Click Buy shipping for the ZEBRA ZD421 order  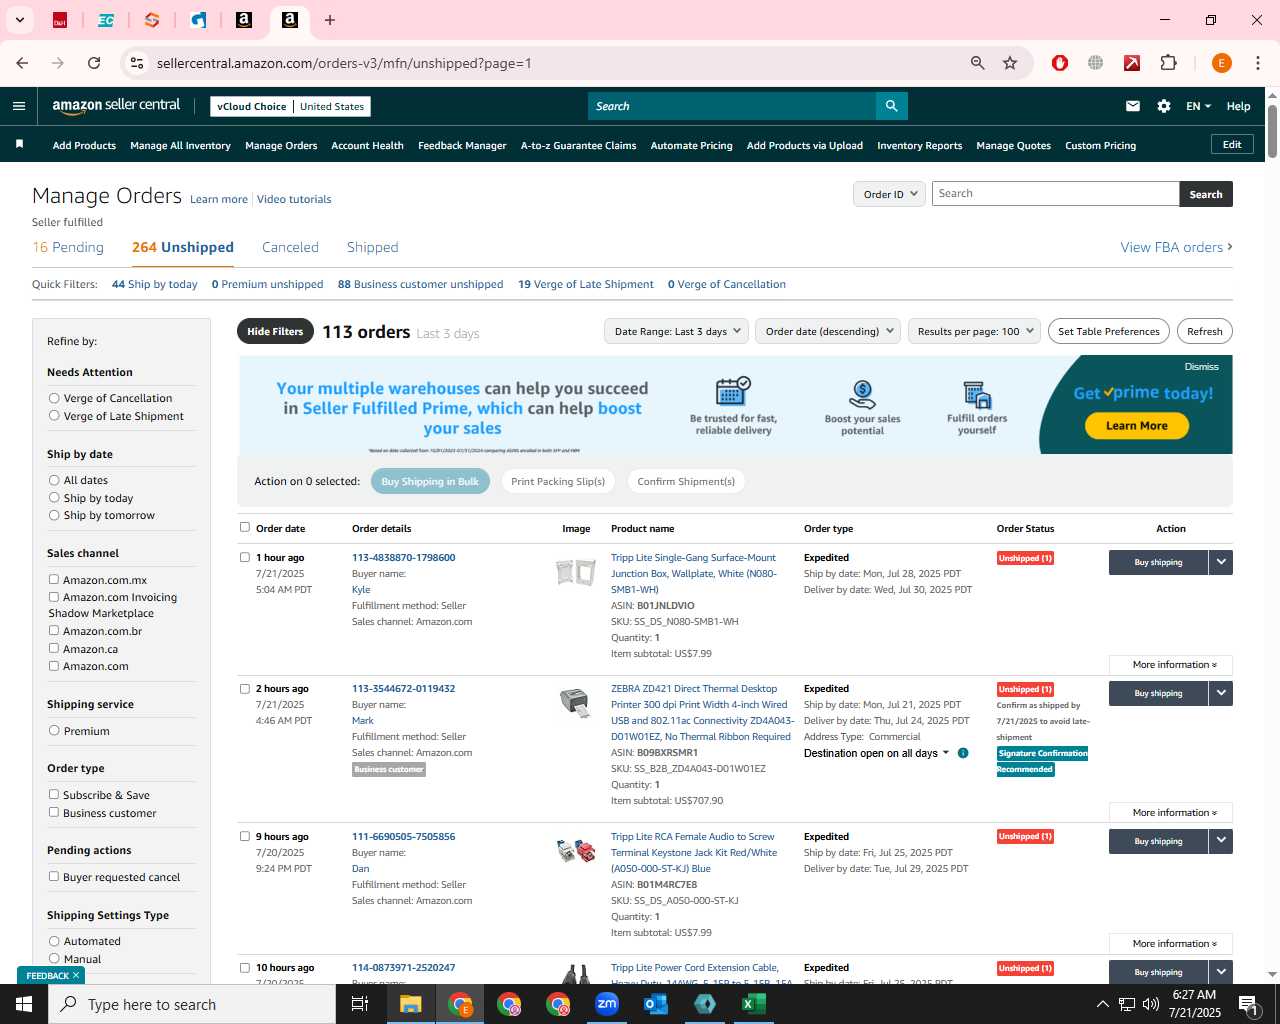(1158, 693)
